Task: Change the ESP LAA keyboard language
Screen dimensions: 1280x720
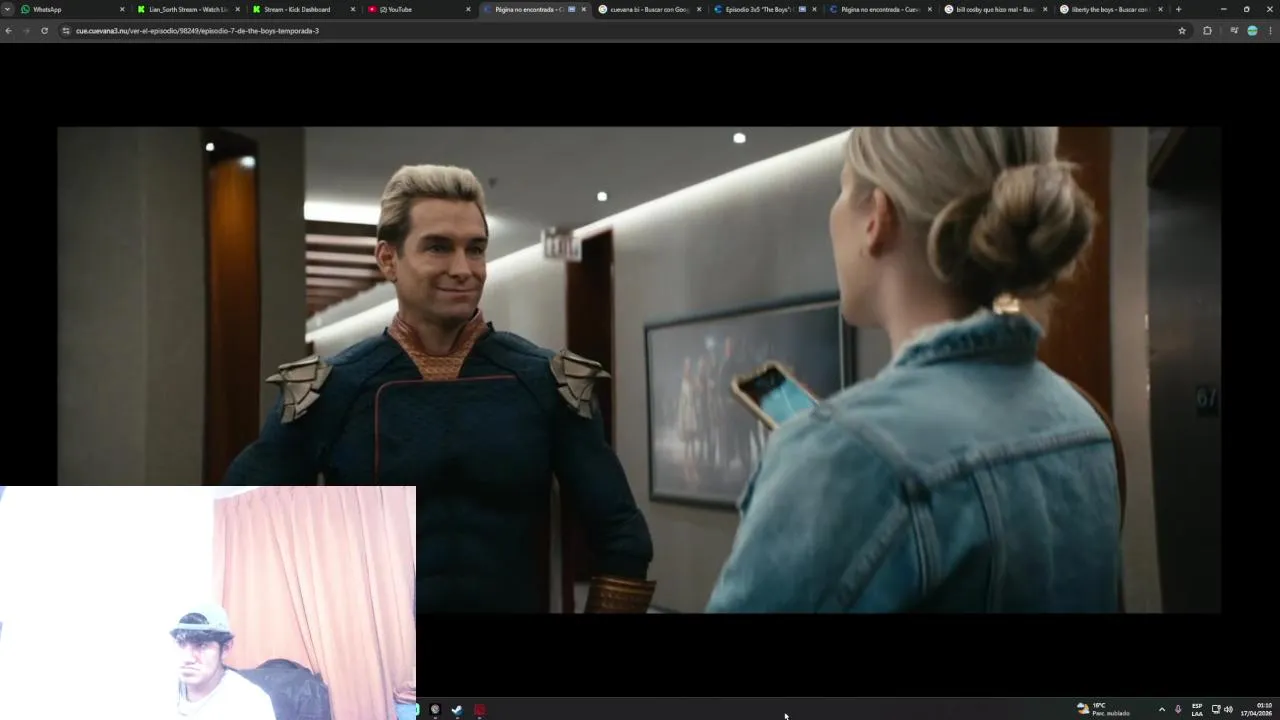Action: (1197, 710)
